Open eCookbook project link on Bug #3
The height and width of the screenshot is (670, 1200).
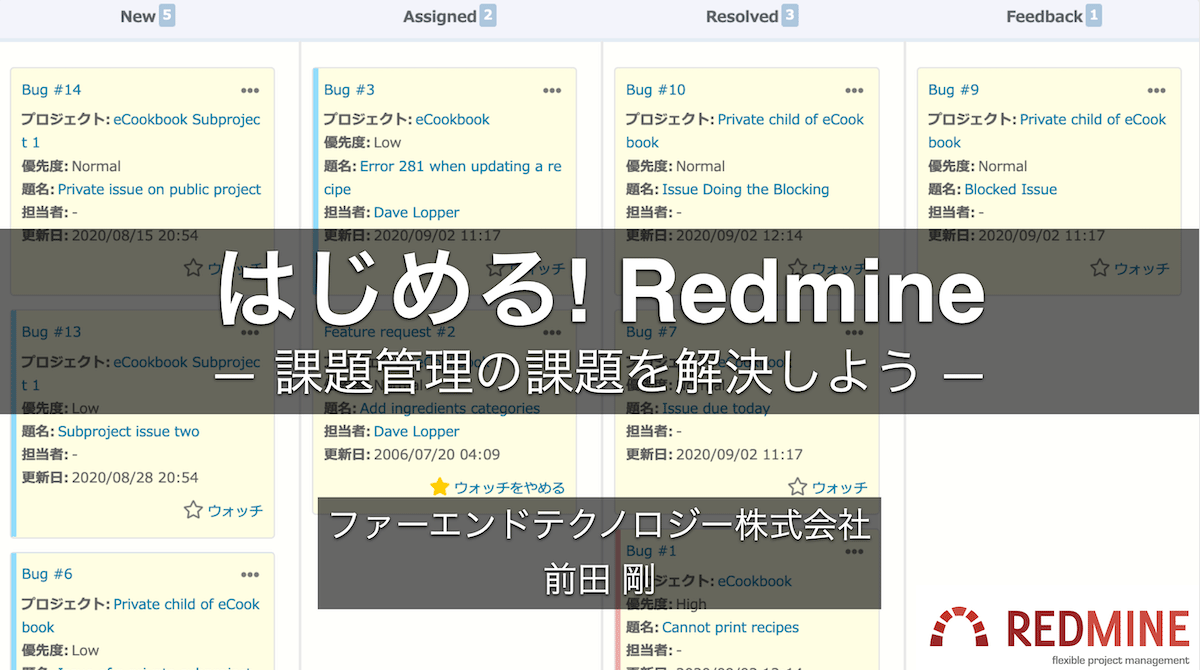coord(452,119)
